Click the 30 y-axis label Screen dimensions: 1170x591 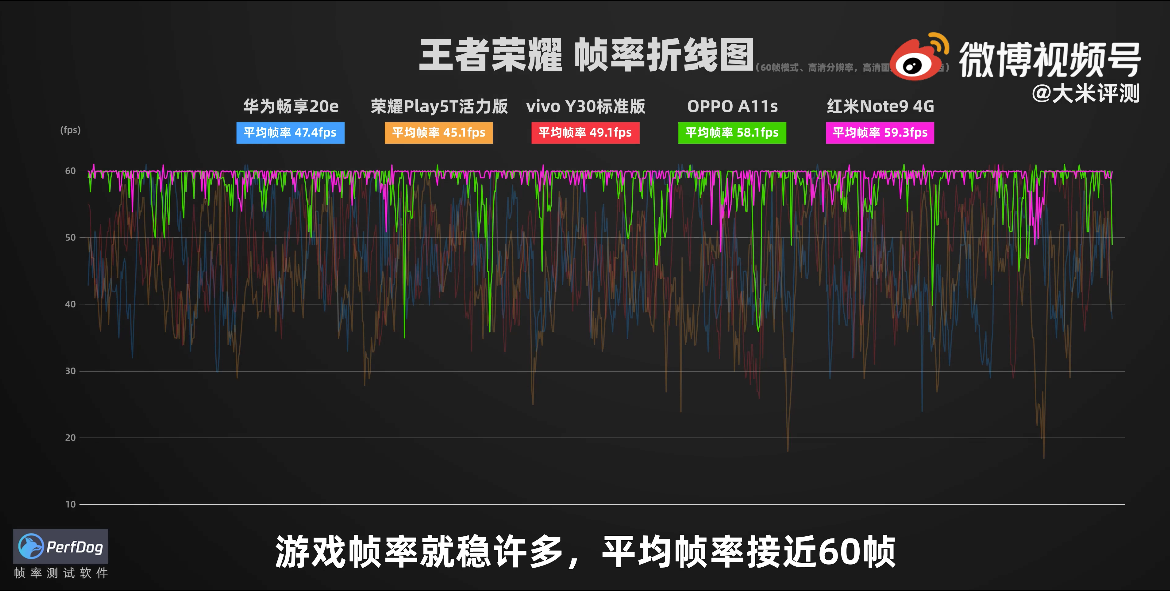point(70,371)
